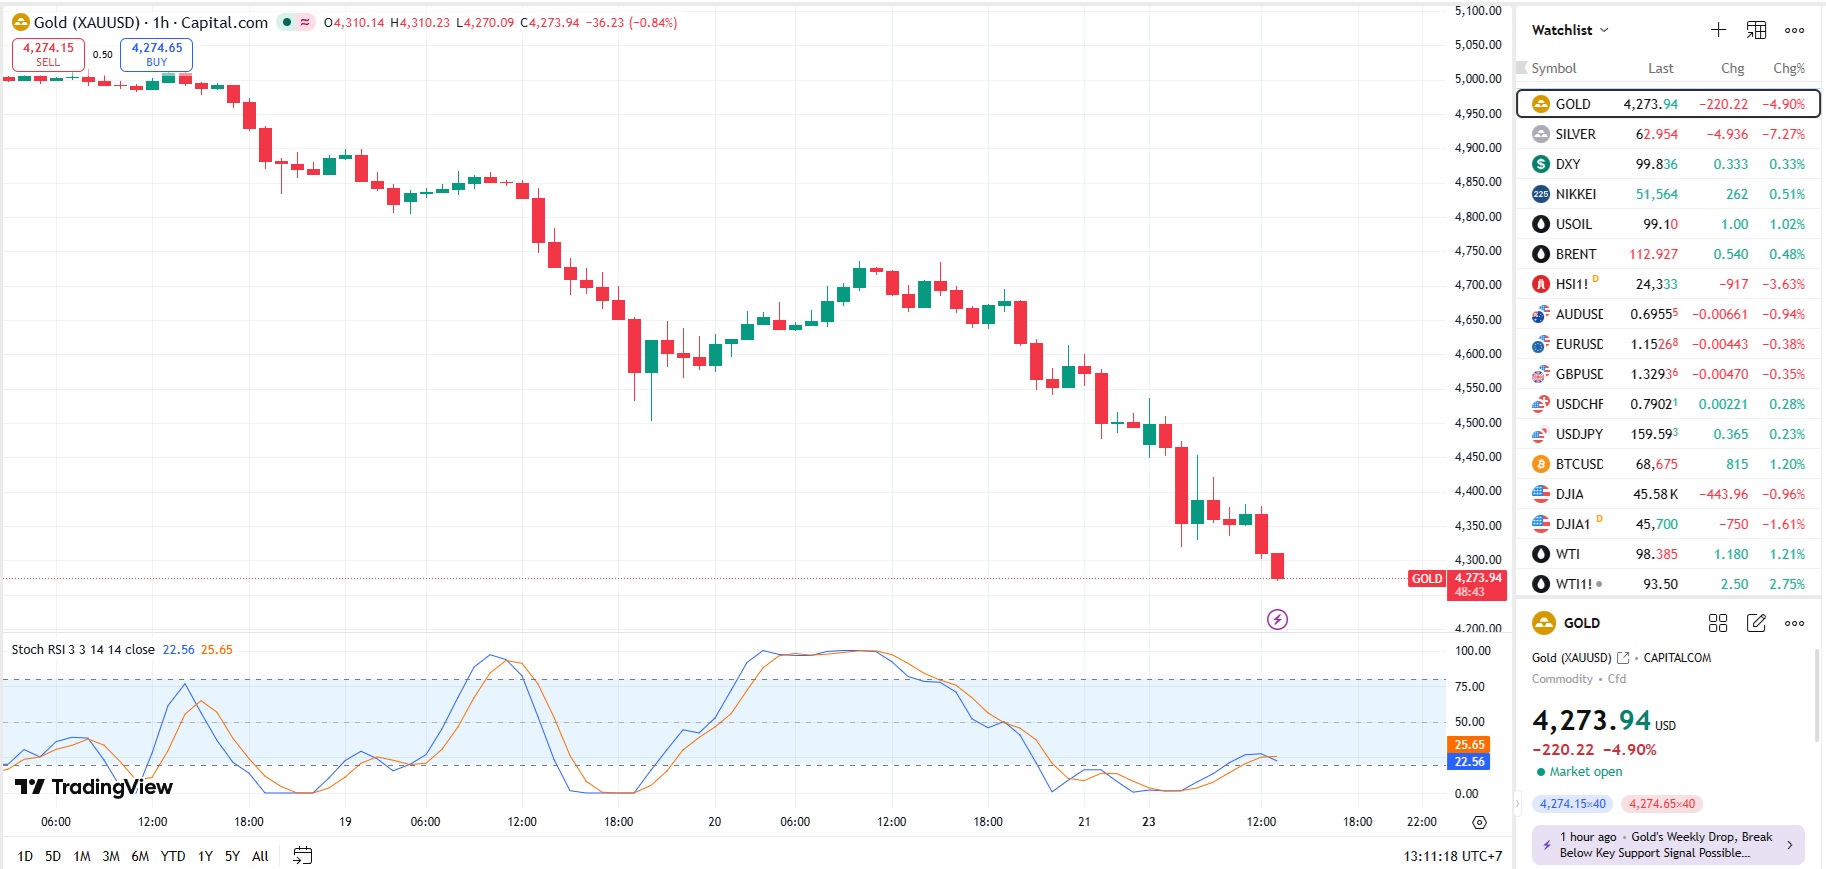Viewport: 1826px width, 869px height.
Task: Select the YTD time range
Action: coord(173,856)
